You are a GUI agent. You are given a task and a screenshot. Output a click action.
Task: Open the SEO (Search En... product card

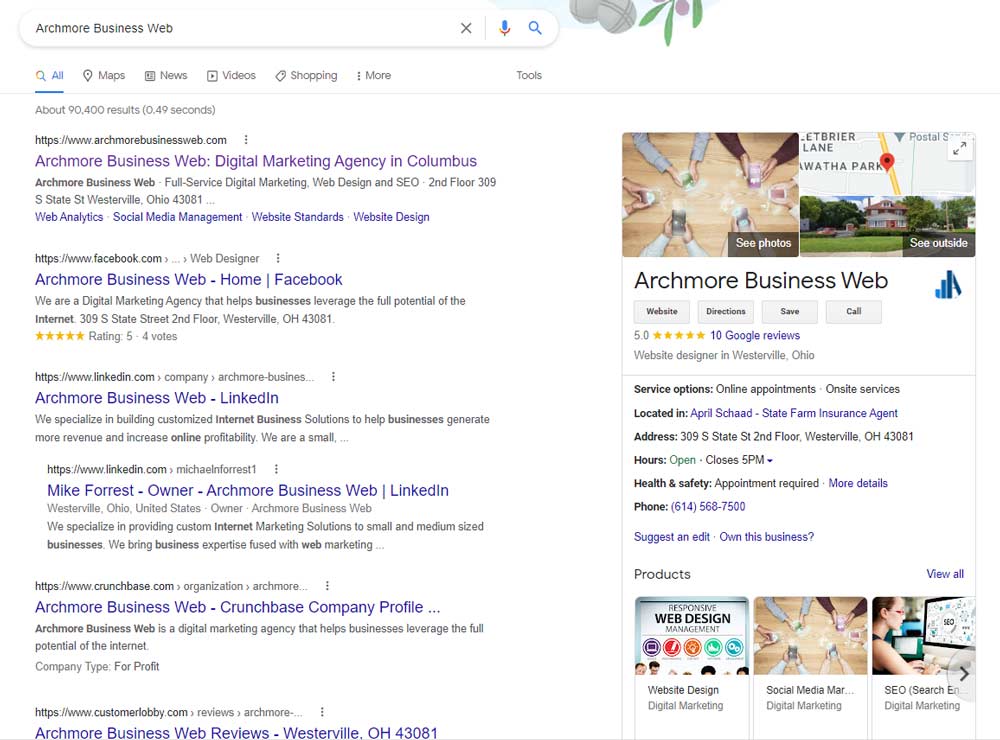pos(923,667)
